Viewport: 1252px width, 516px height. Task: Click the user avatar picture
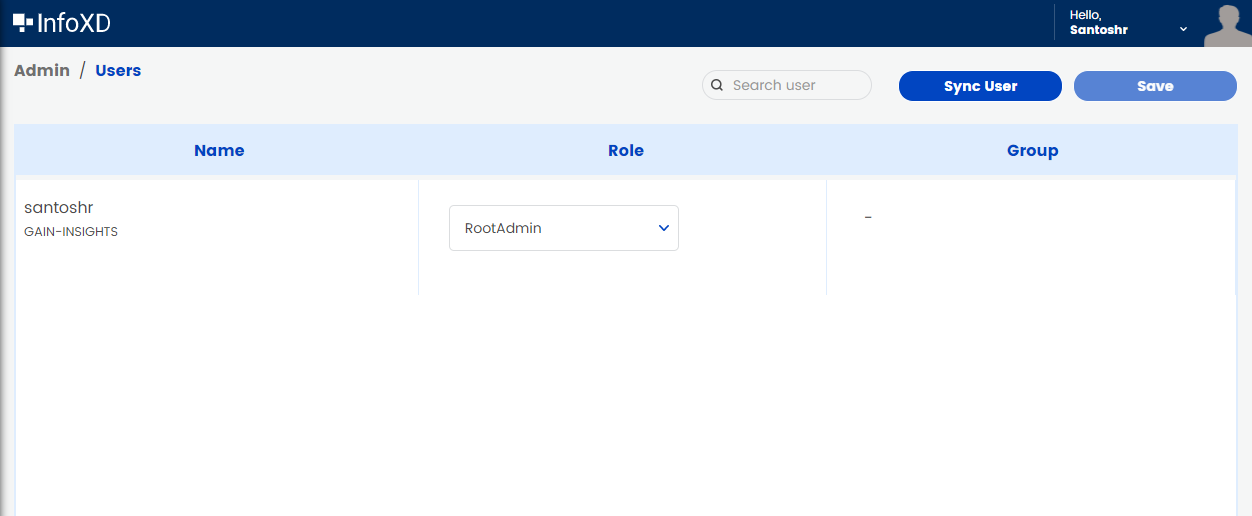pyautogui.click(x=1228, y=24)
